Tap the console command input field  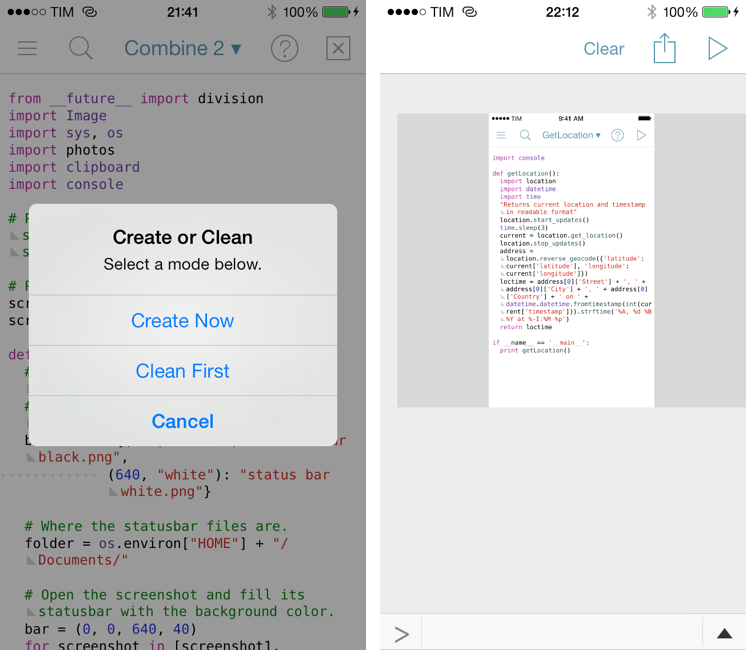(x=560, y=633)
